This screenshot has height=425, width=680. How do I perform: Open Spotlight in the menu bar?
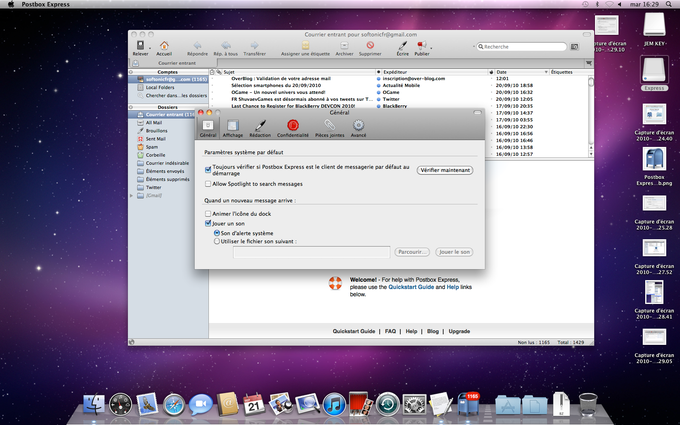point(669,4)
